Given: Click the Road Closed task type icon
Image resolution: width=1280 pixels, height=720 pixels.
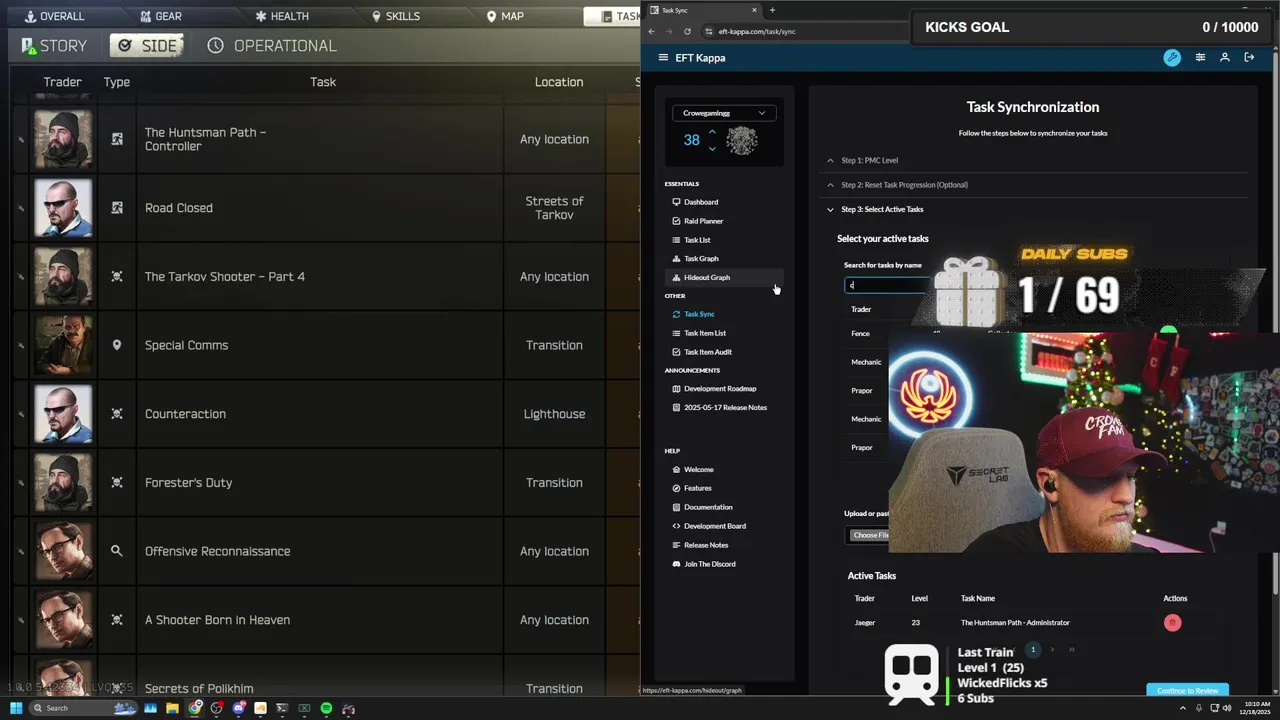Looking at the screenshot, I should [x=117, y=208].
